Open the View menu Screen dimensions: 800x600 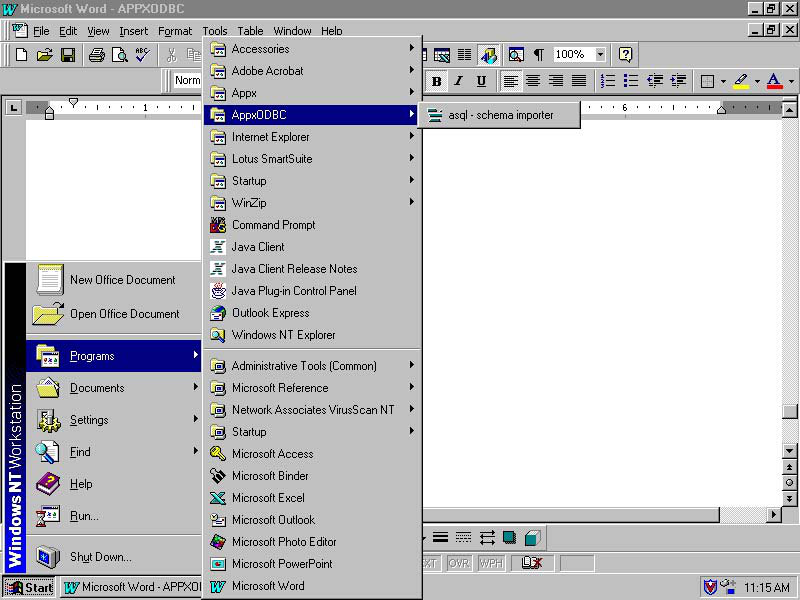[x=98, y=31]
